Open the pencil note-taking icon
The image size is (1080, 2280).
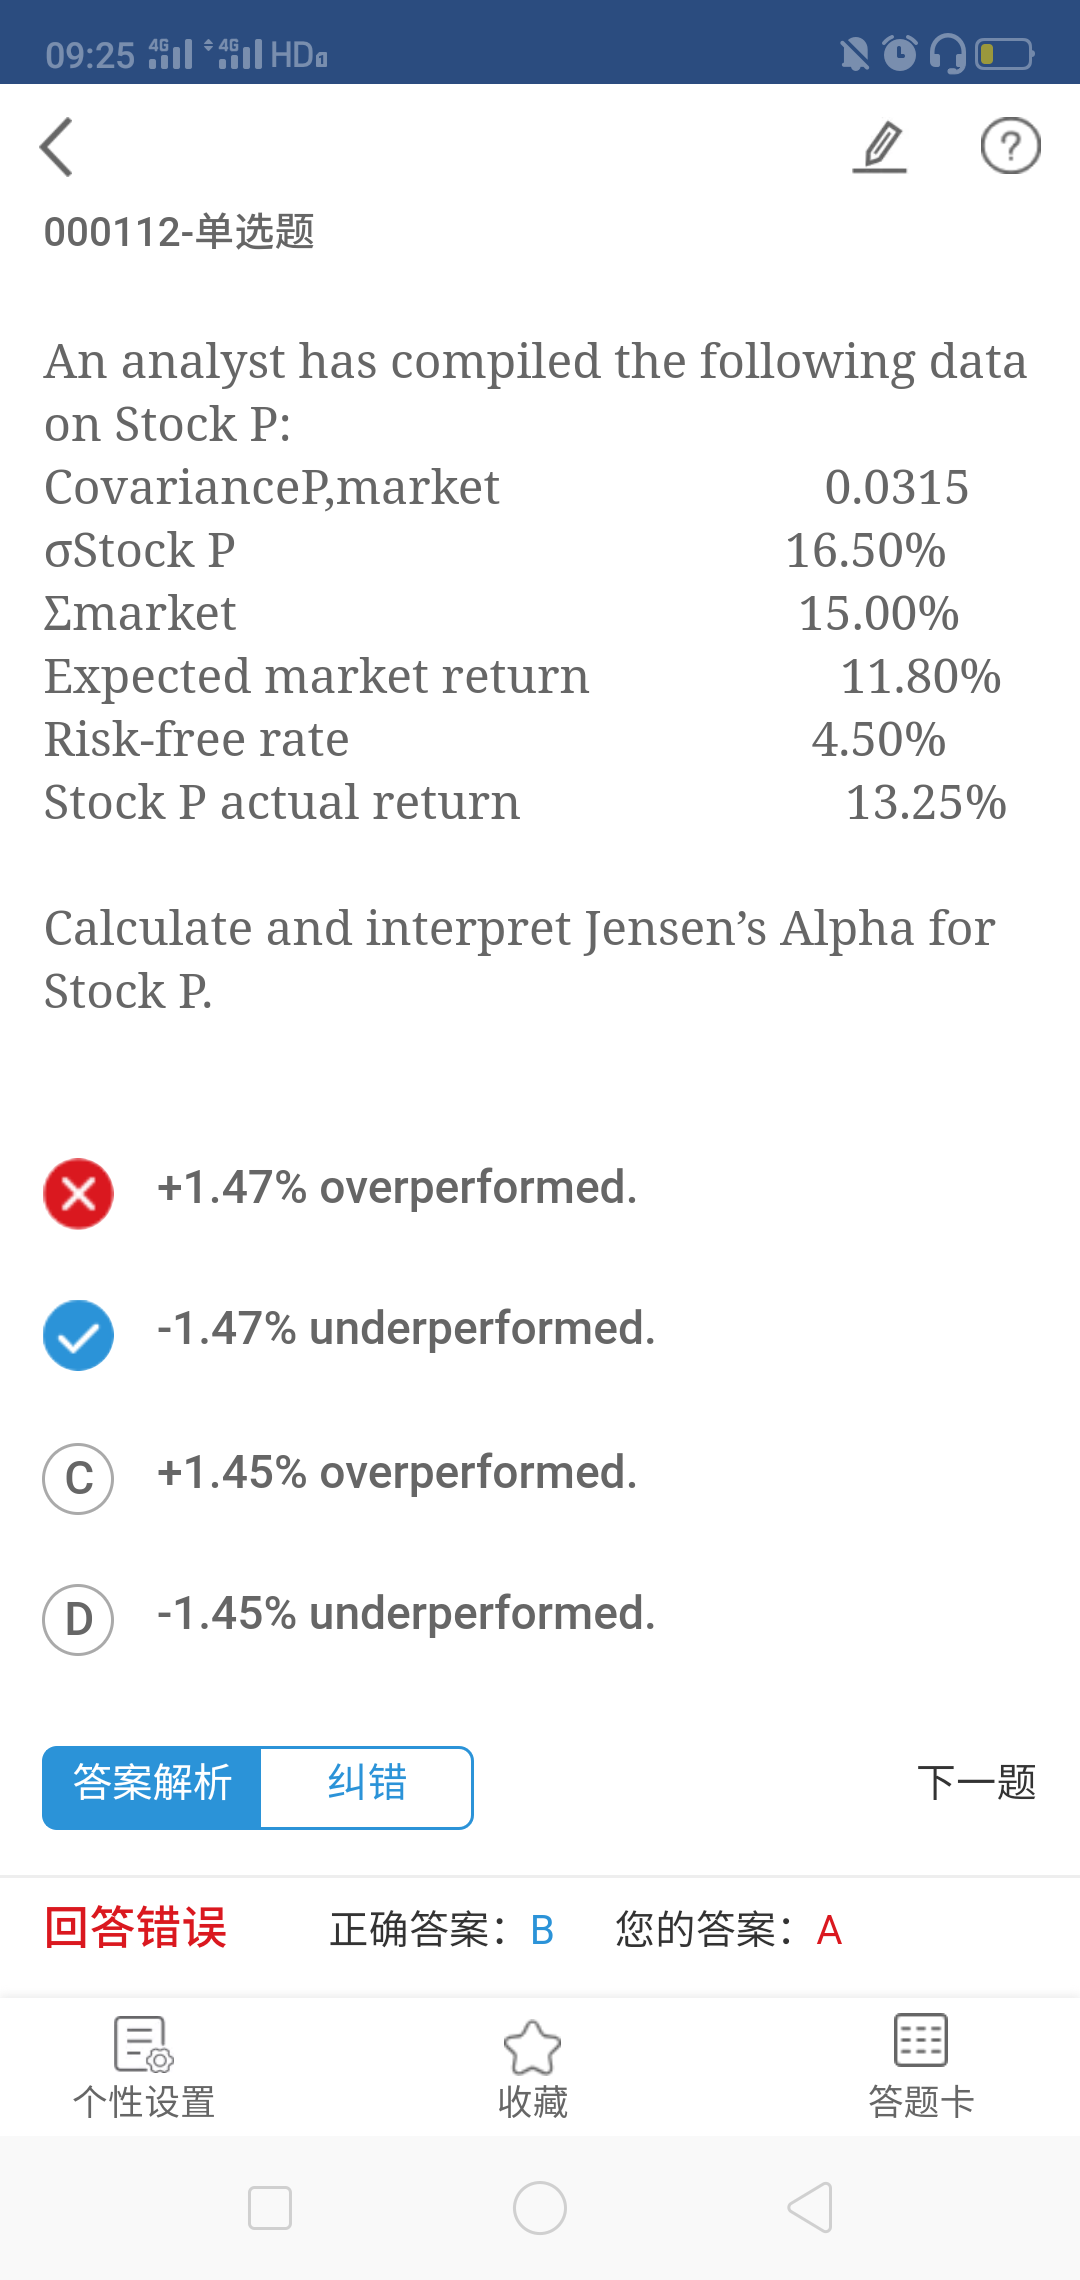point(881,147)
